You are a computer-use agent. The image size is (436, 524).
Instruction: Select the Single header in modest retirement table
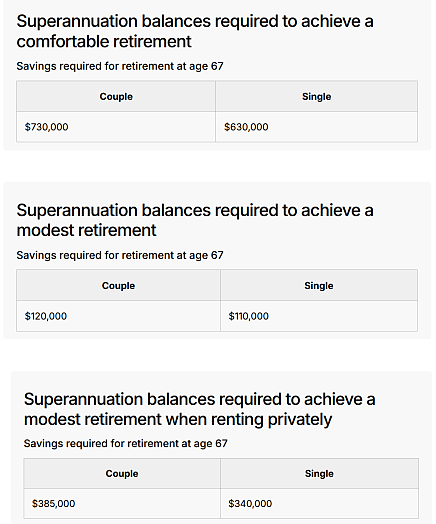[x=319, y=286]
